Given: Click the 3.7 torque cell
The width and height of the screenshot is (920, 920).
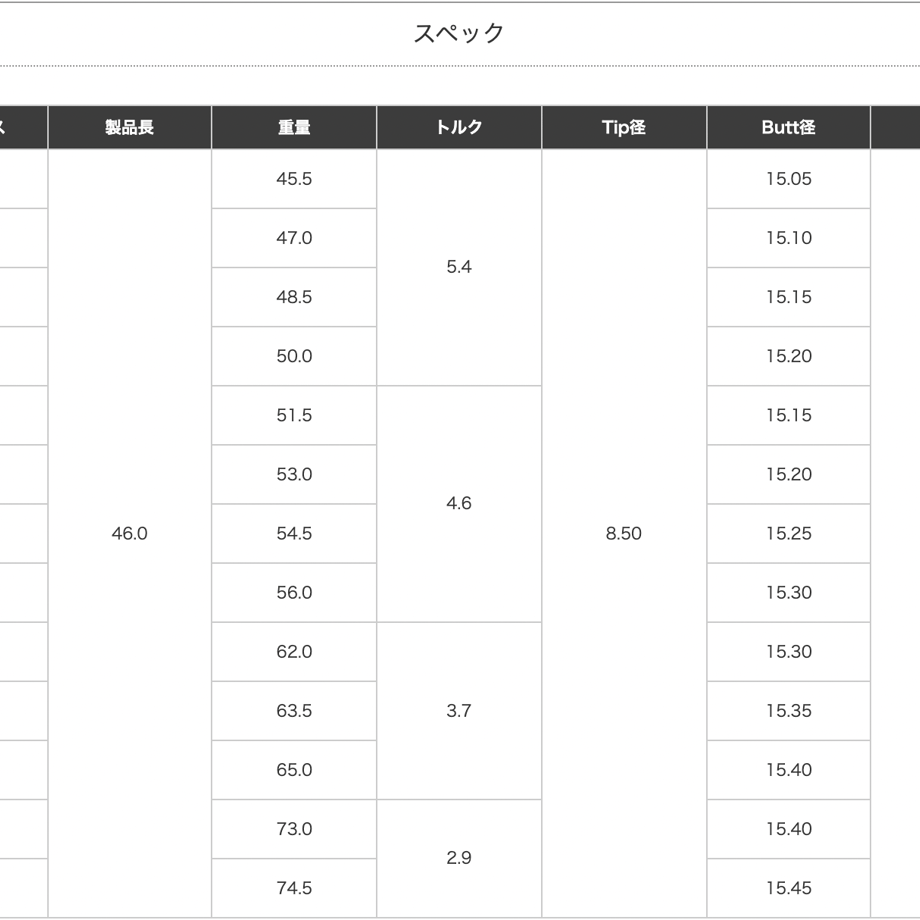Looking at the screenshot, I should click(459, 711).
